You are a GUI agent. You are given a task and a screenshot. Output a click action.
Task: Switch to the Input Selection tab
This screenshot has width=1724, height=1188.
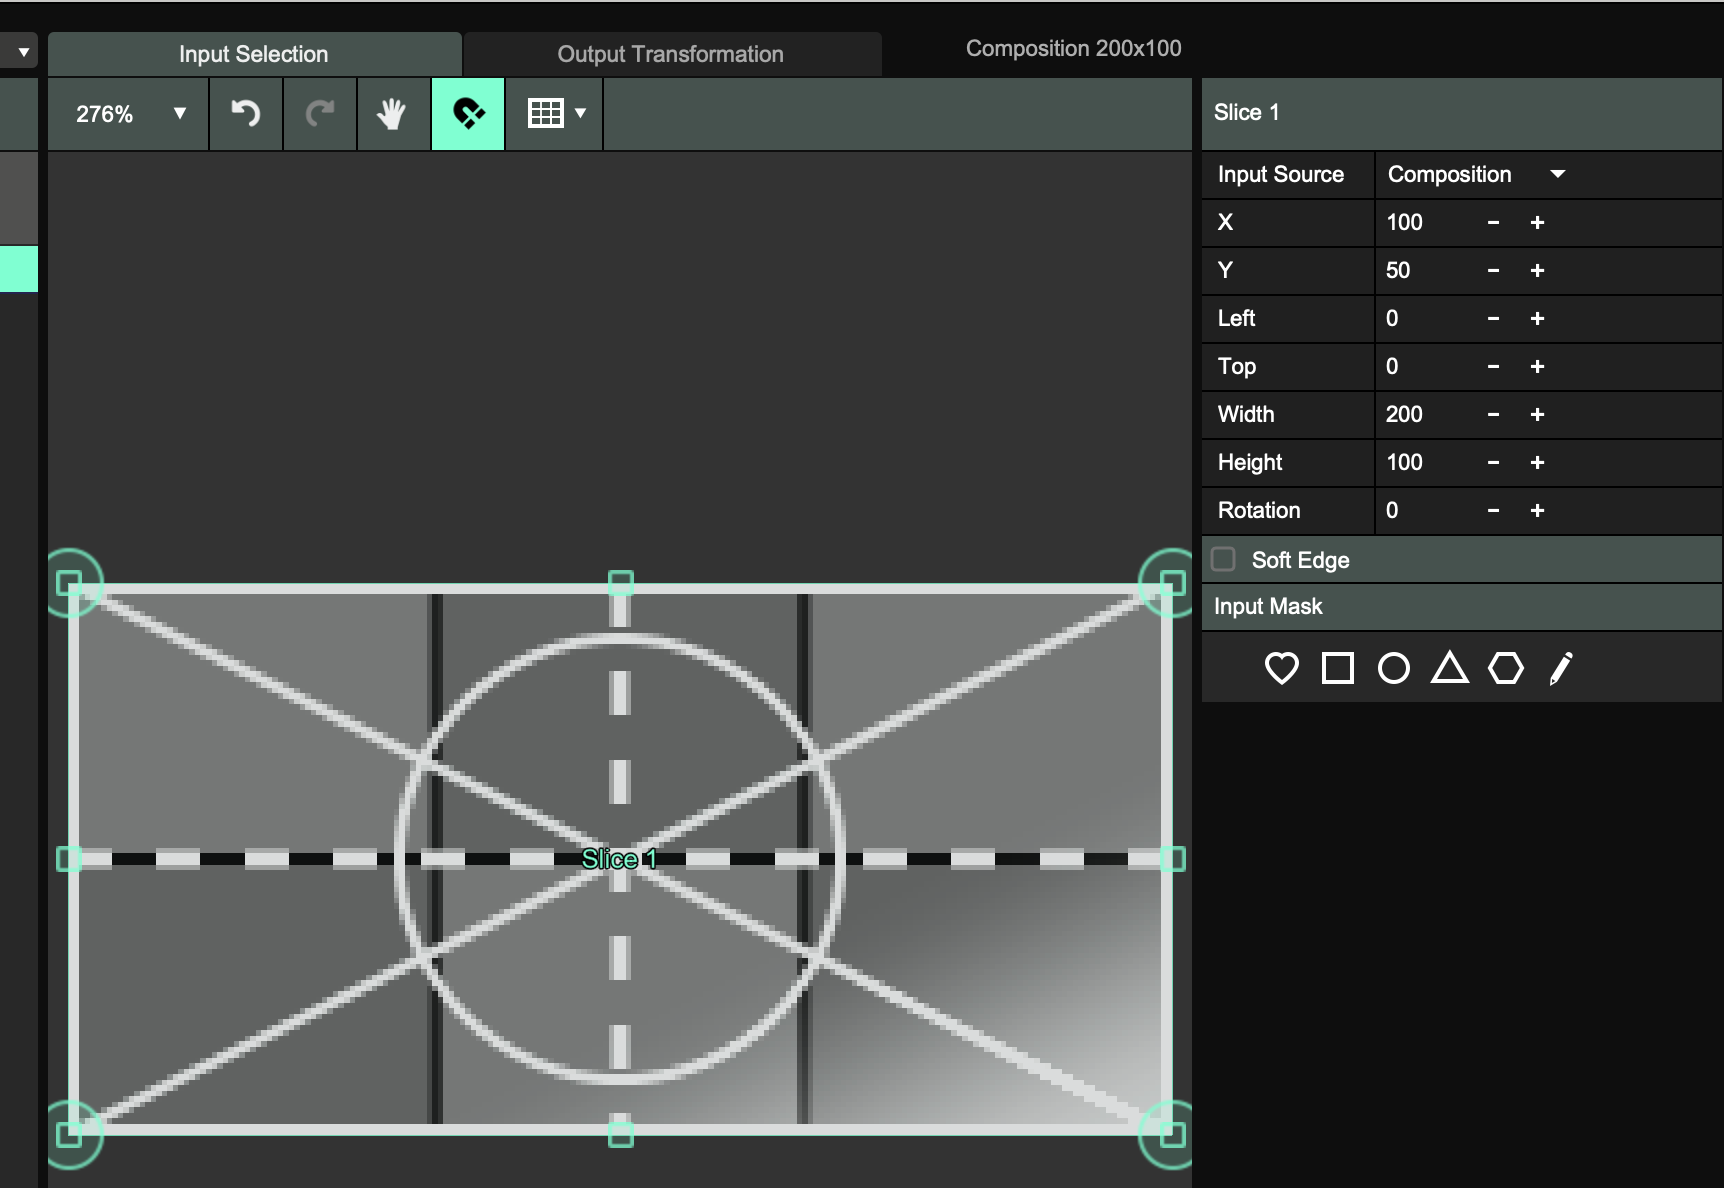click(x=254, y=54)
